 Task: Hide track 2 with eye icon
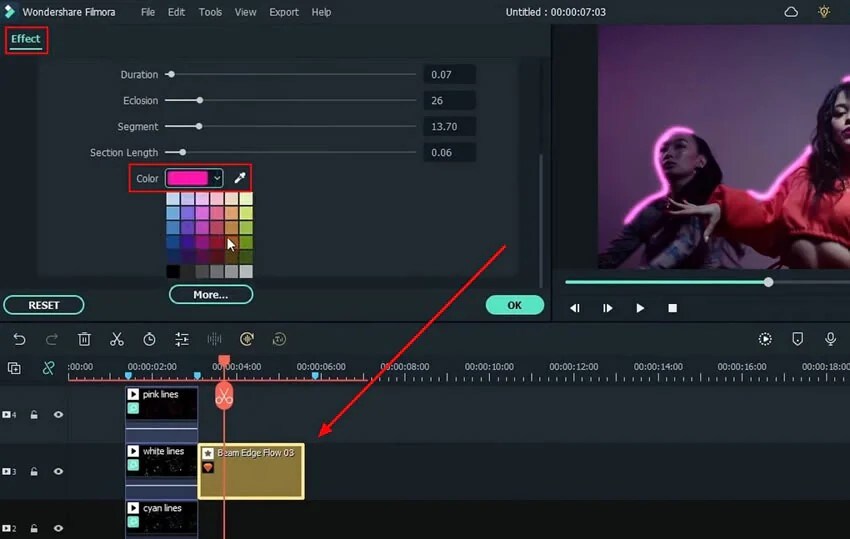click(58, 528)
